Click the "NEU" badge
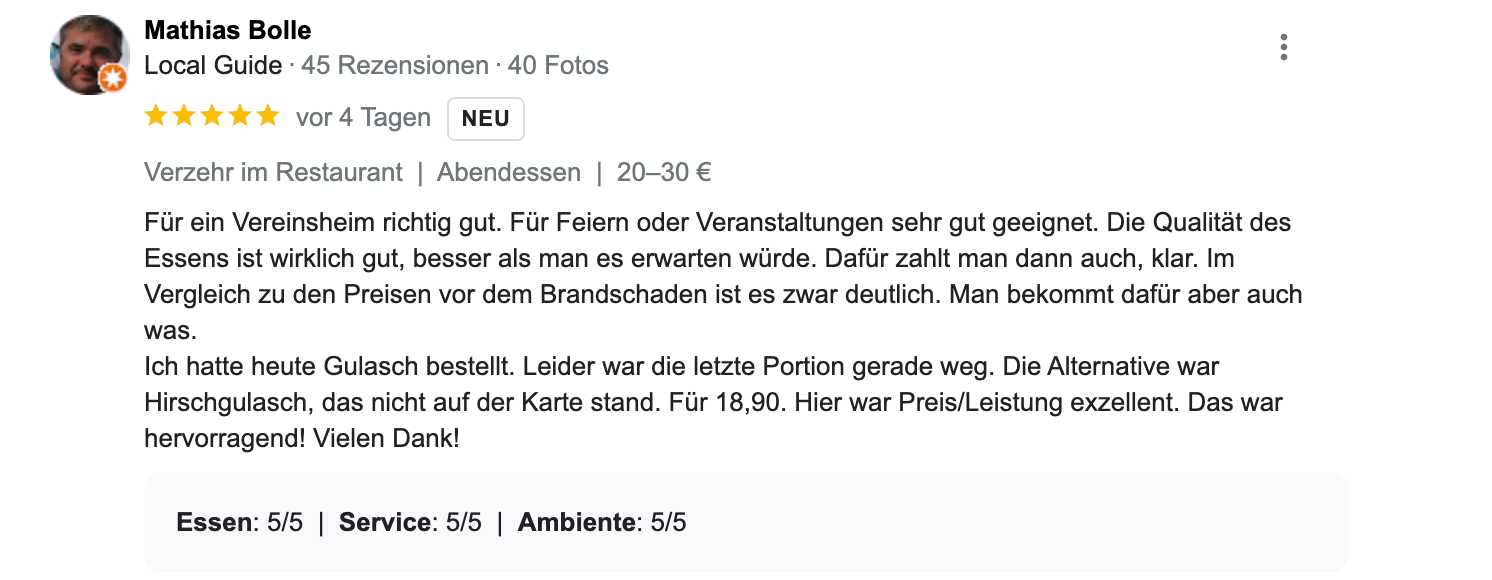This screenshot has width=1492, height=580. tap(486, 119)
